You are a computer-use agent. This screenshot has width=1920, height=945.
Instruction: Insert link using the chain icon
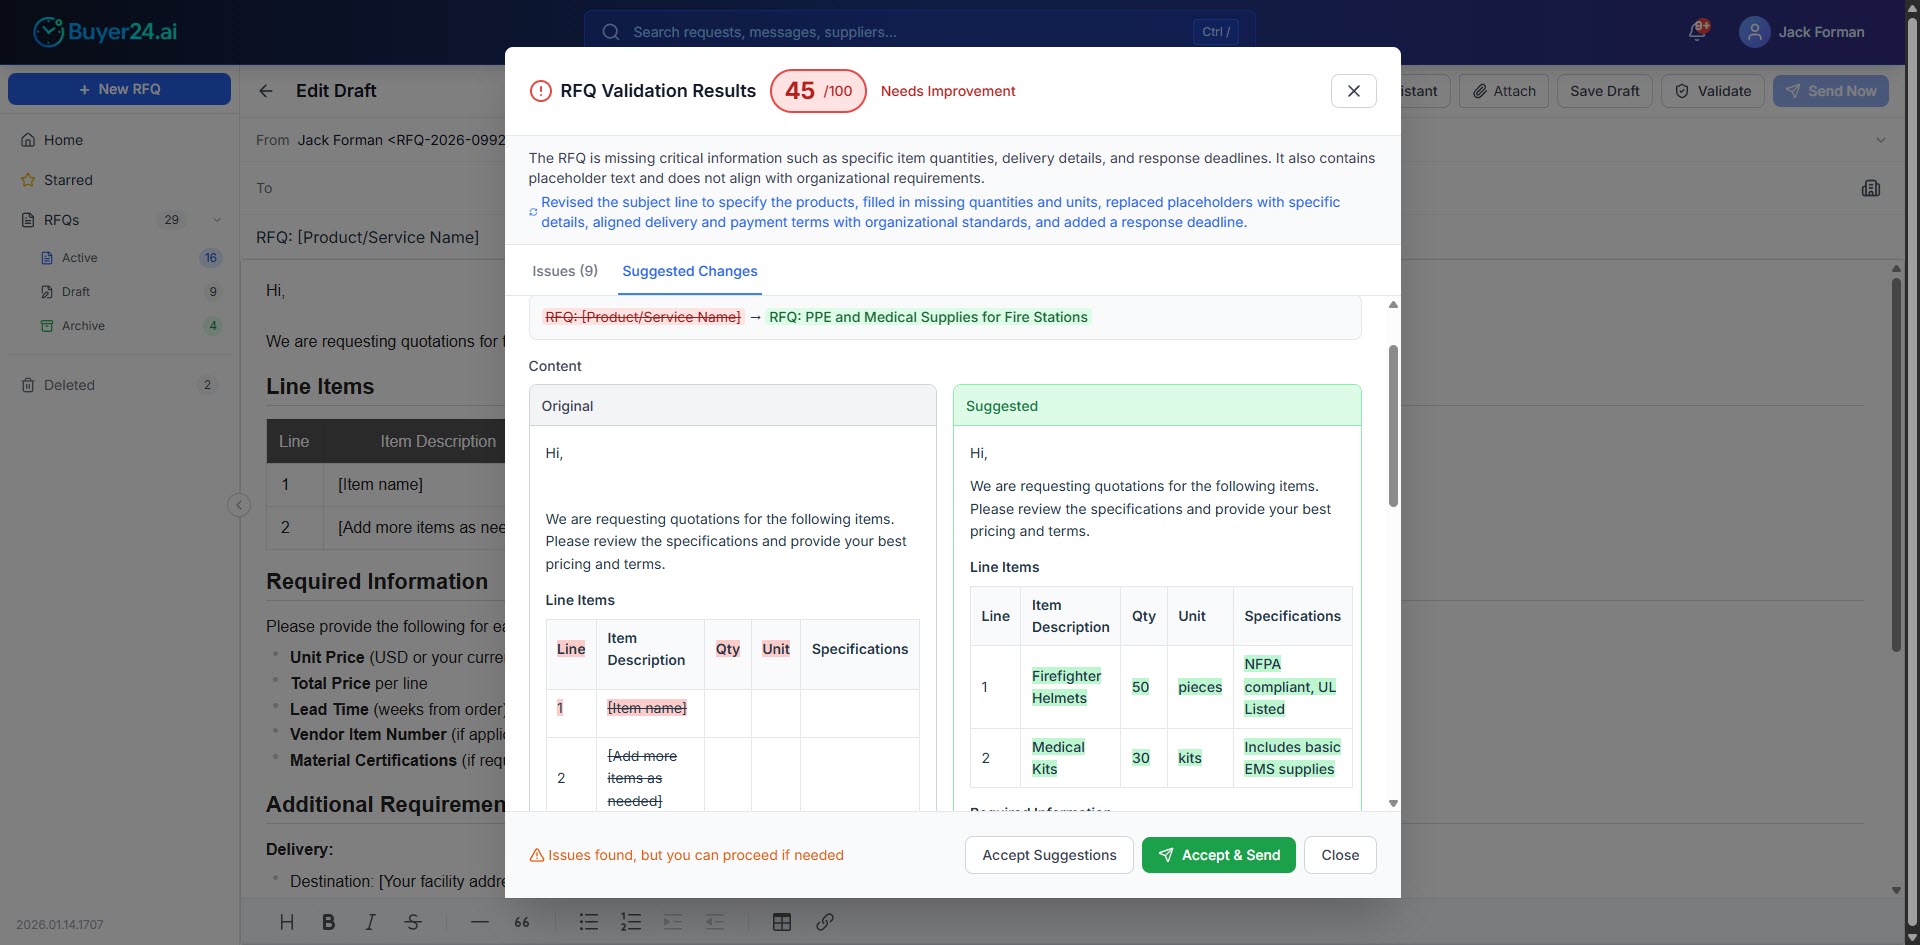point(825,922)
